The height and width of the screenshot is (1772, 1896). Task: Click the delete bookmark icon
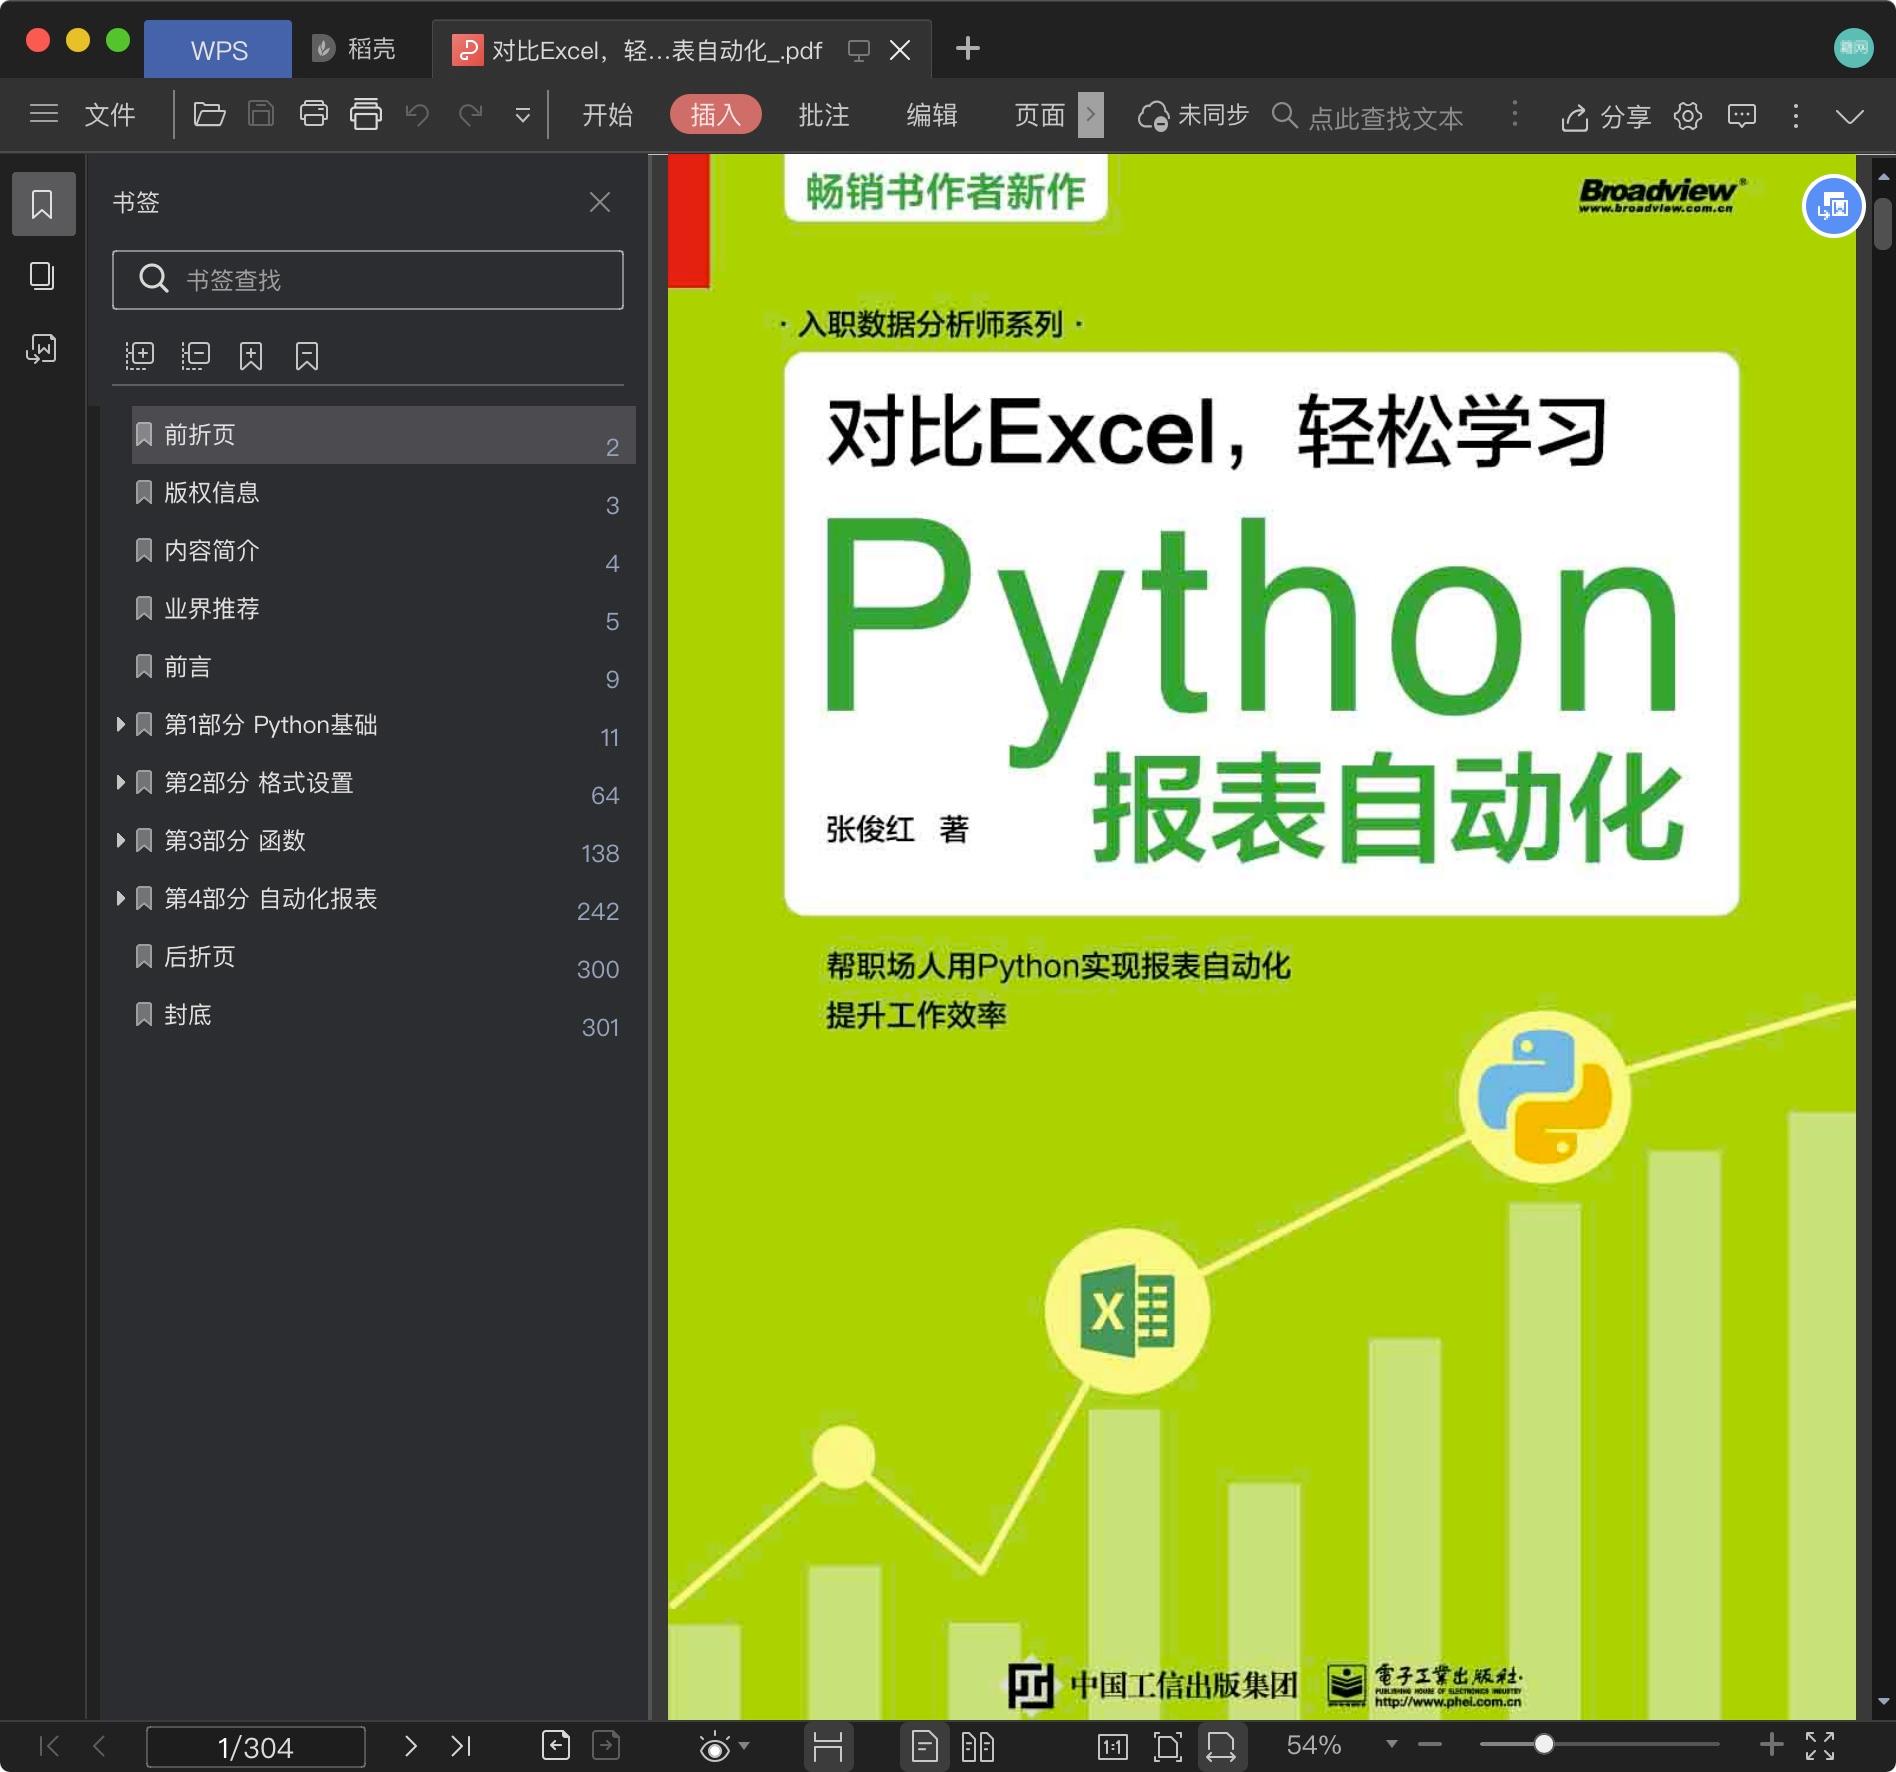tap(307, 356)
